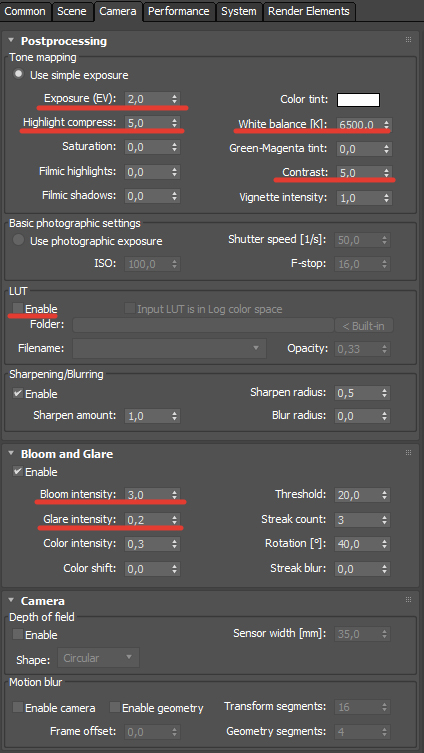Screen dimensions: 424x753
Task: Click Exposure (EV) spinner arrows
Action: tap(174, 99)
